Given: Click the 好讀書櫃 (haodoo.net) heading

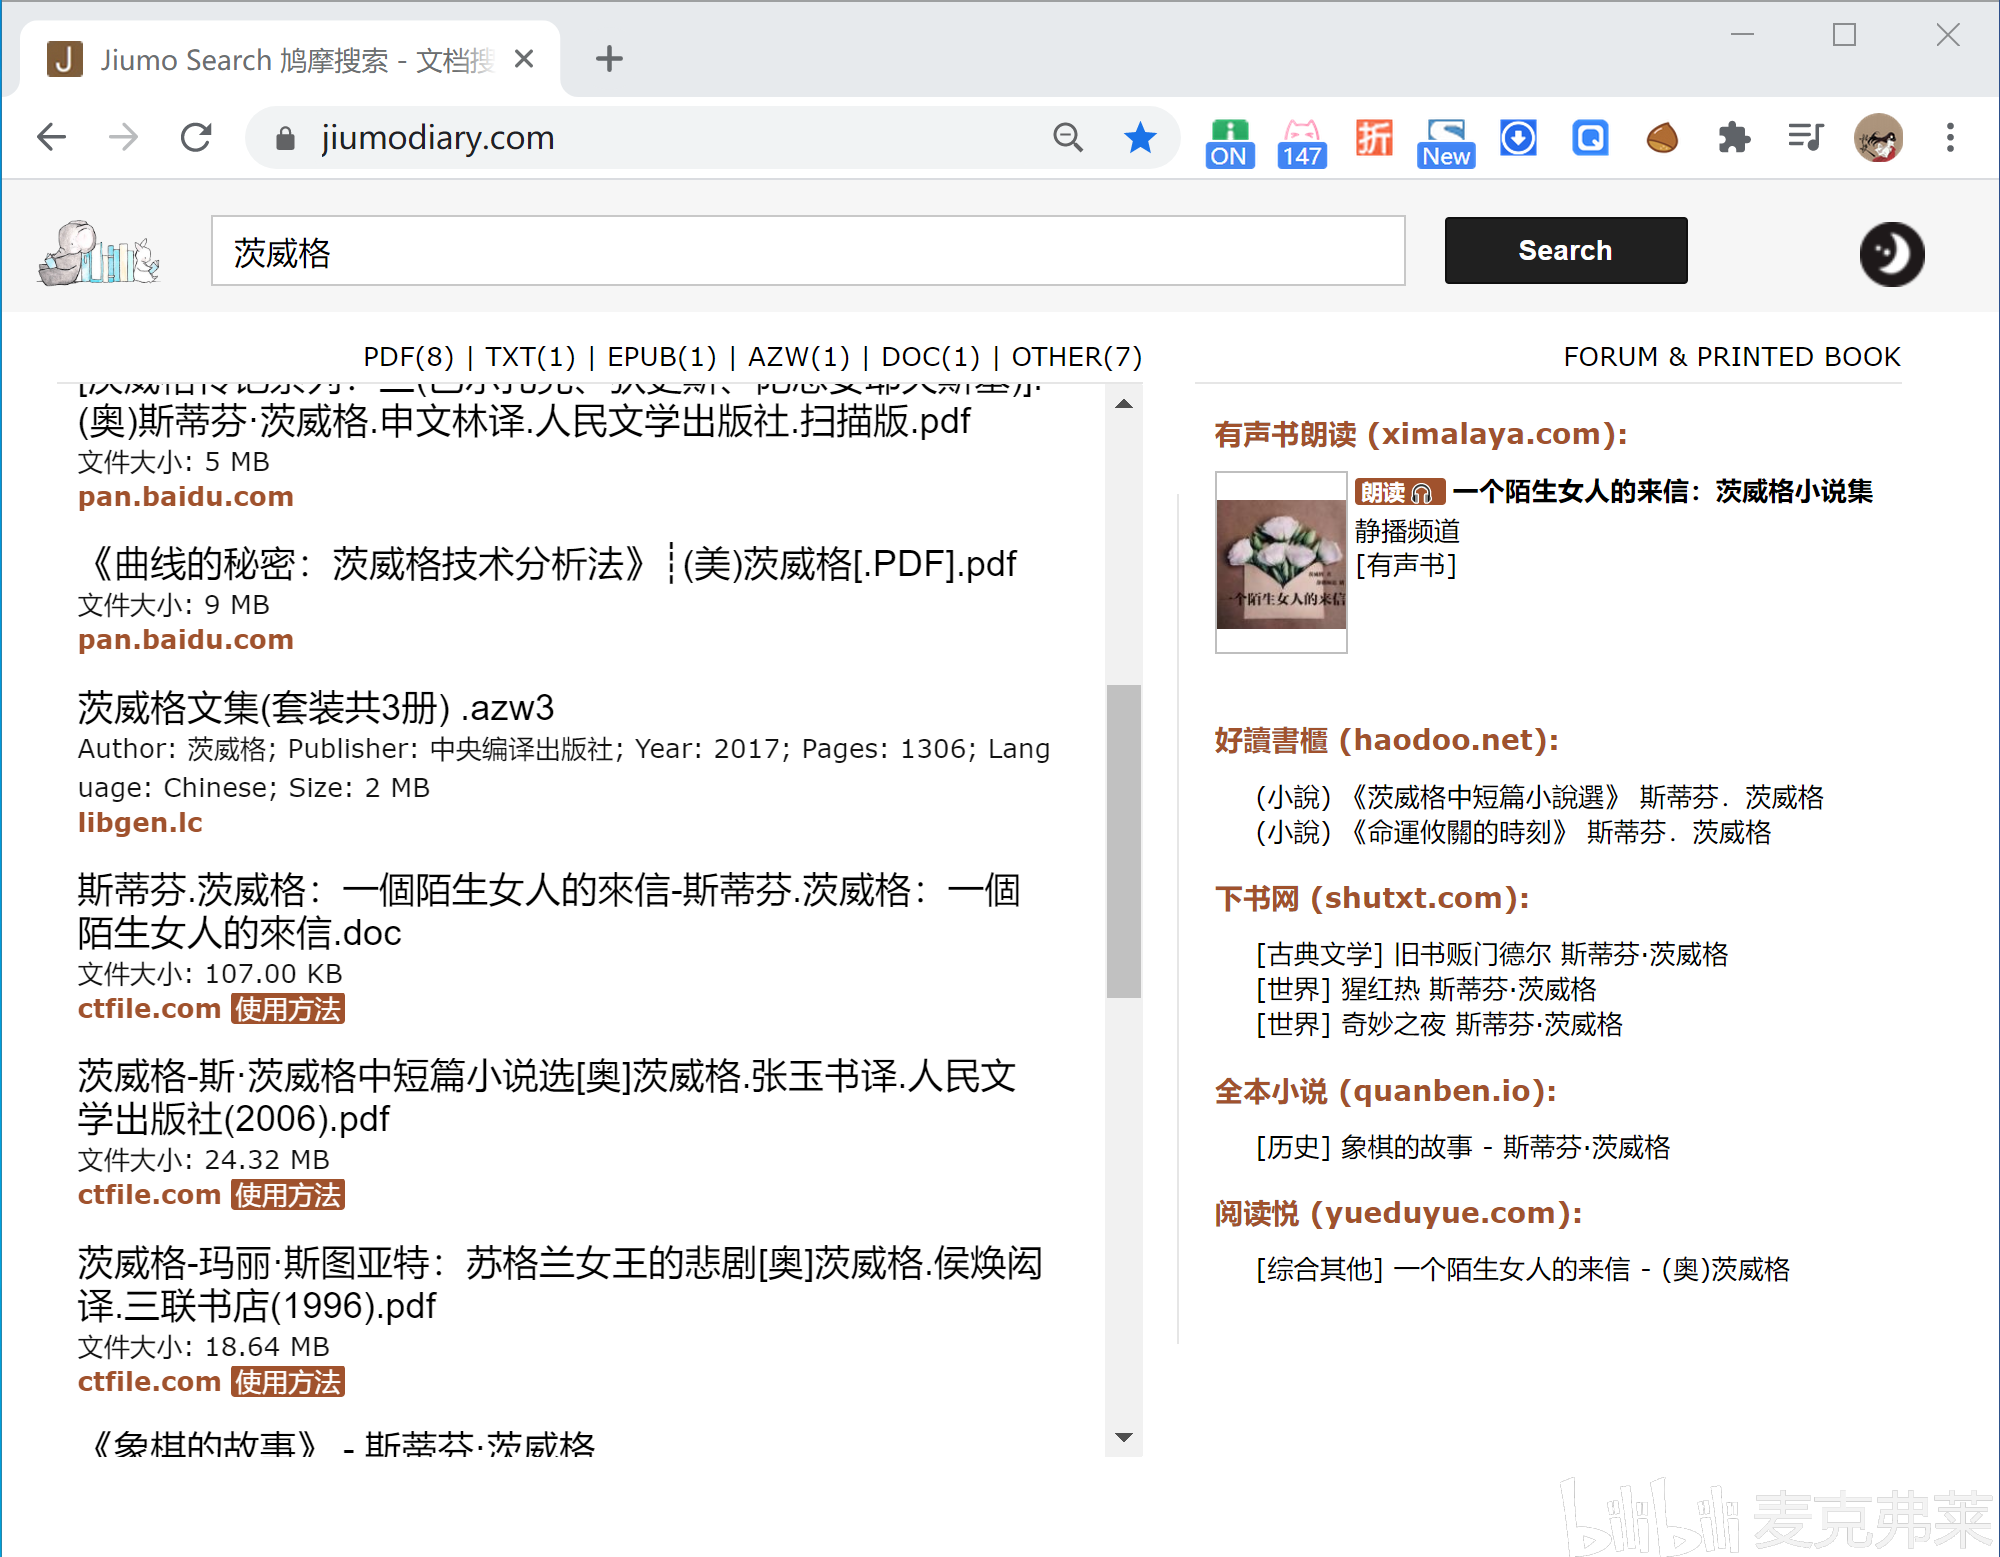Looking at the screenshot, I should (x=1387, y=740).
